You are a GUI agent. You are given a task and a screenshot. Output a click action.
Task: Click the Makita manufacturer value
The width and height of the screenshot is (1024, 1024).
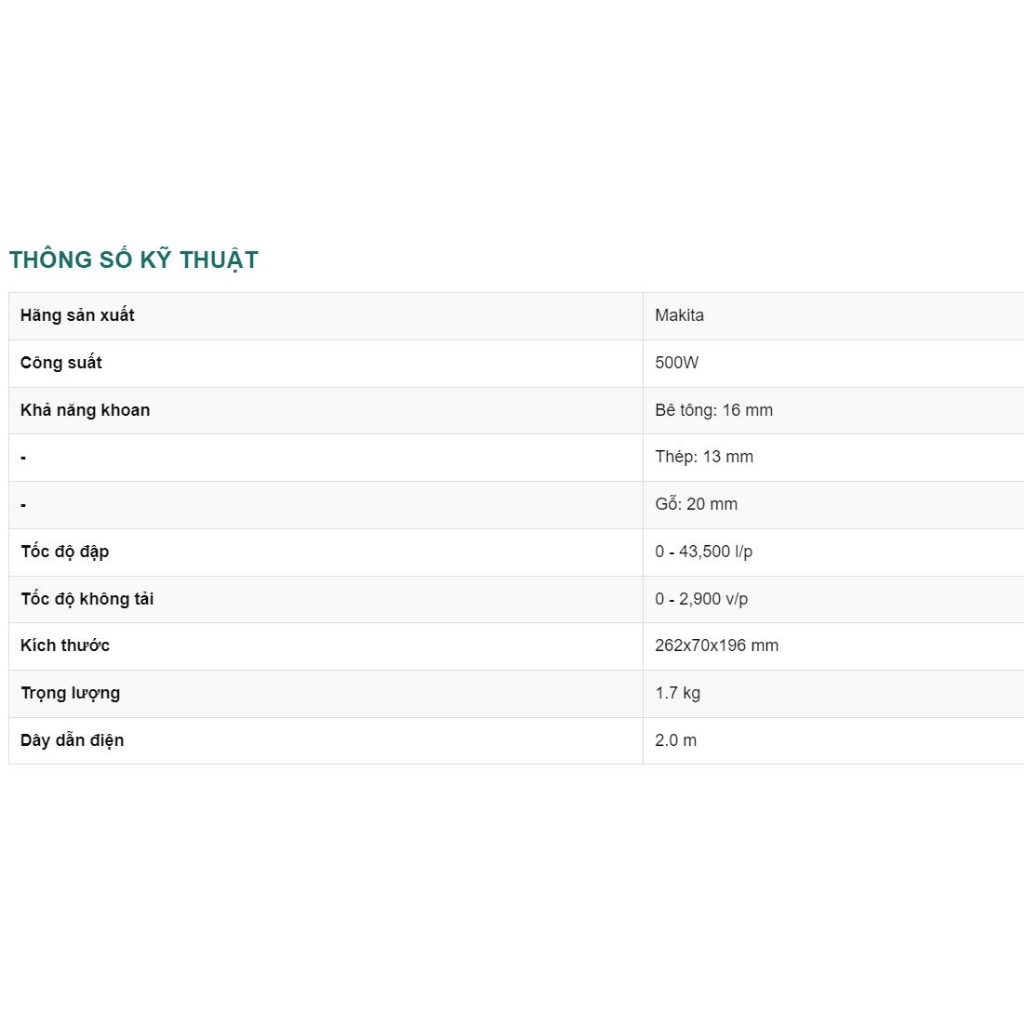tap(679, 316)
